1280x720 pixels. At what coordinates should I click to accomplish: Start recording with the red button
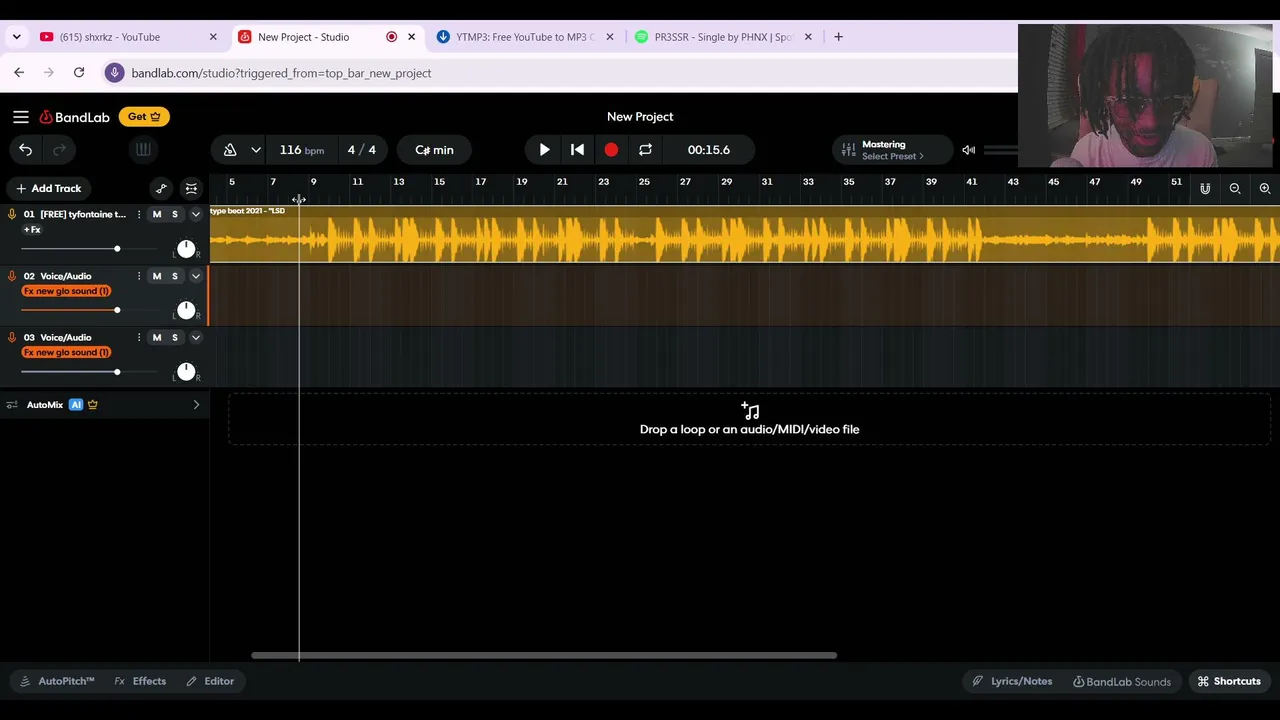(611, 150)
